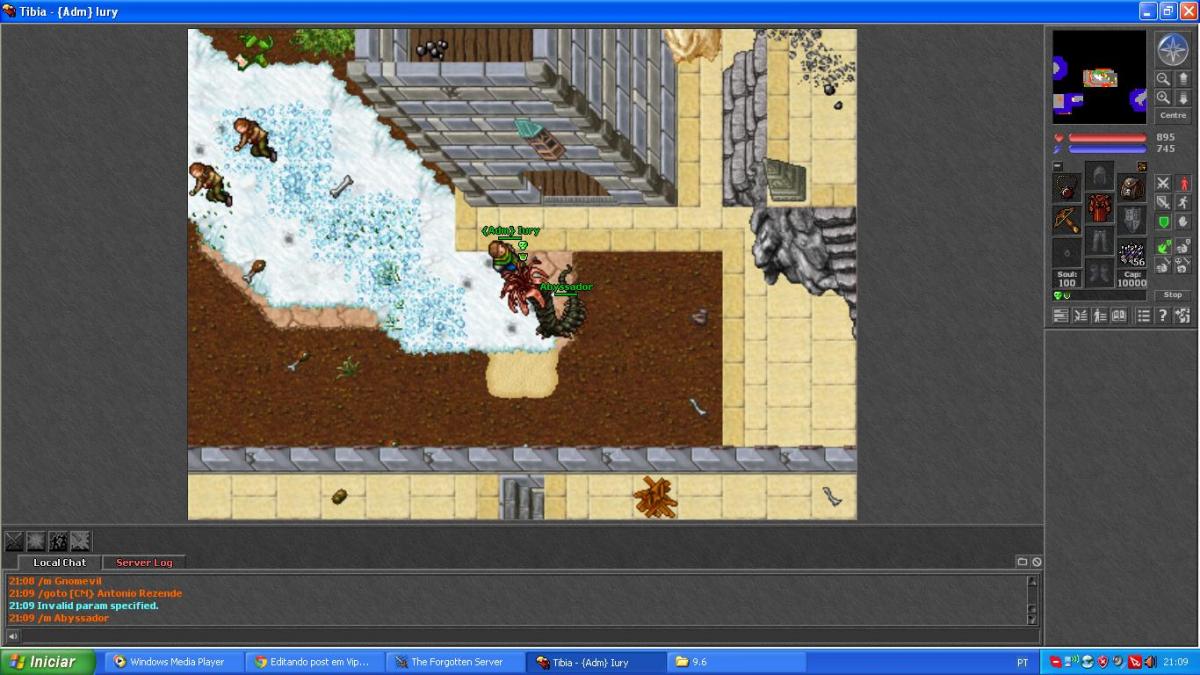Collapse the inventory panel with minus button
Viewport: 1200px width, 675px height.
pyautogui.click(x=1057, y=166)
